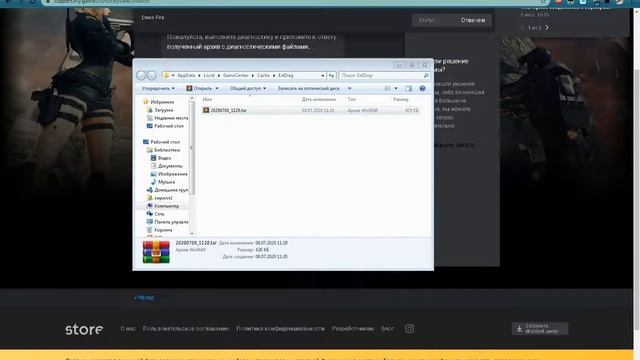Click Записать на оптический диск

pyautogui.click(x=308, y=89)
